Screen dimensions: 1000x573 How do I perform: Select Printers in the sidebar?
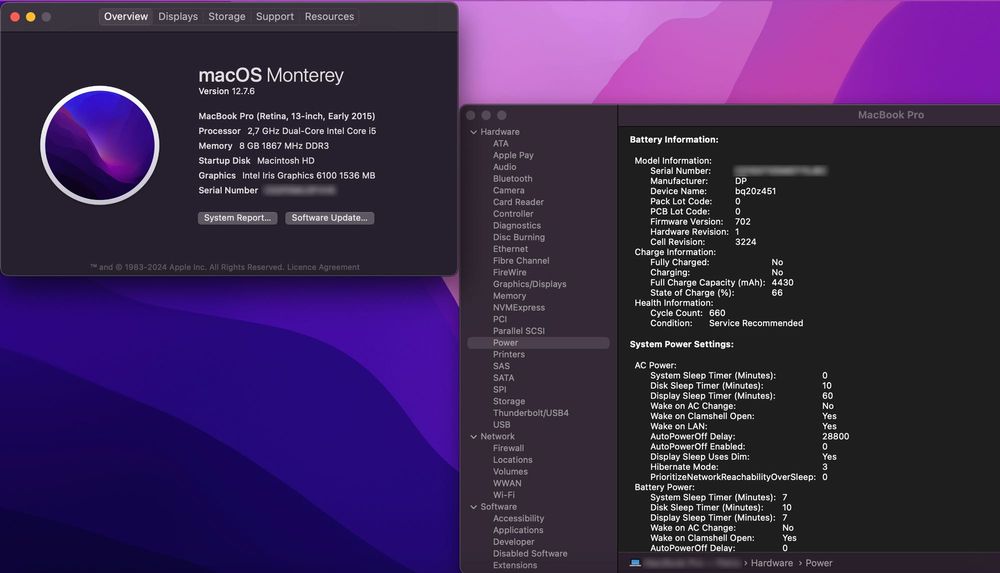[509, 355]
